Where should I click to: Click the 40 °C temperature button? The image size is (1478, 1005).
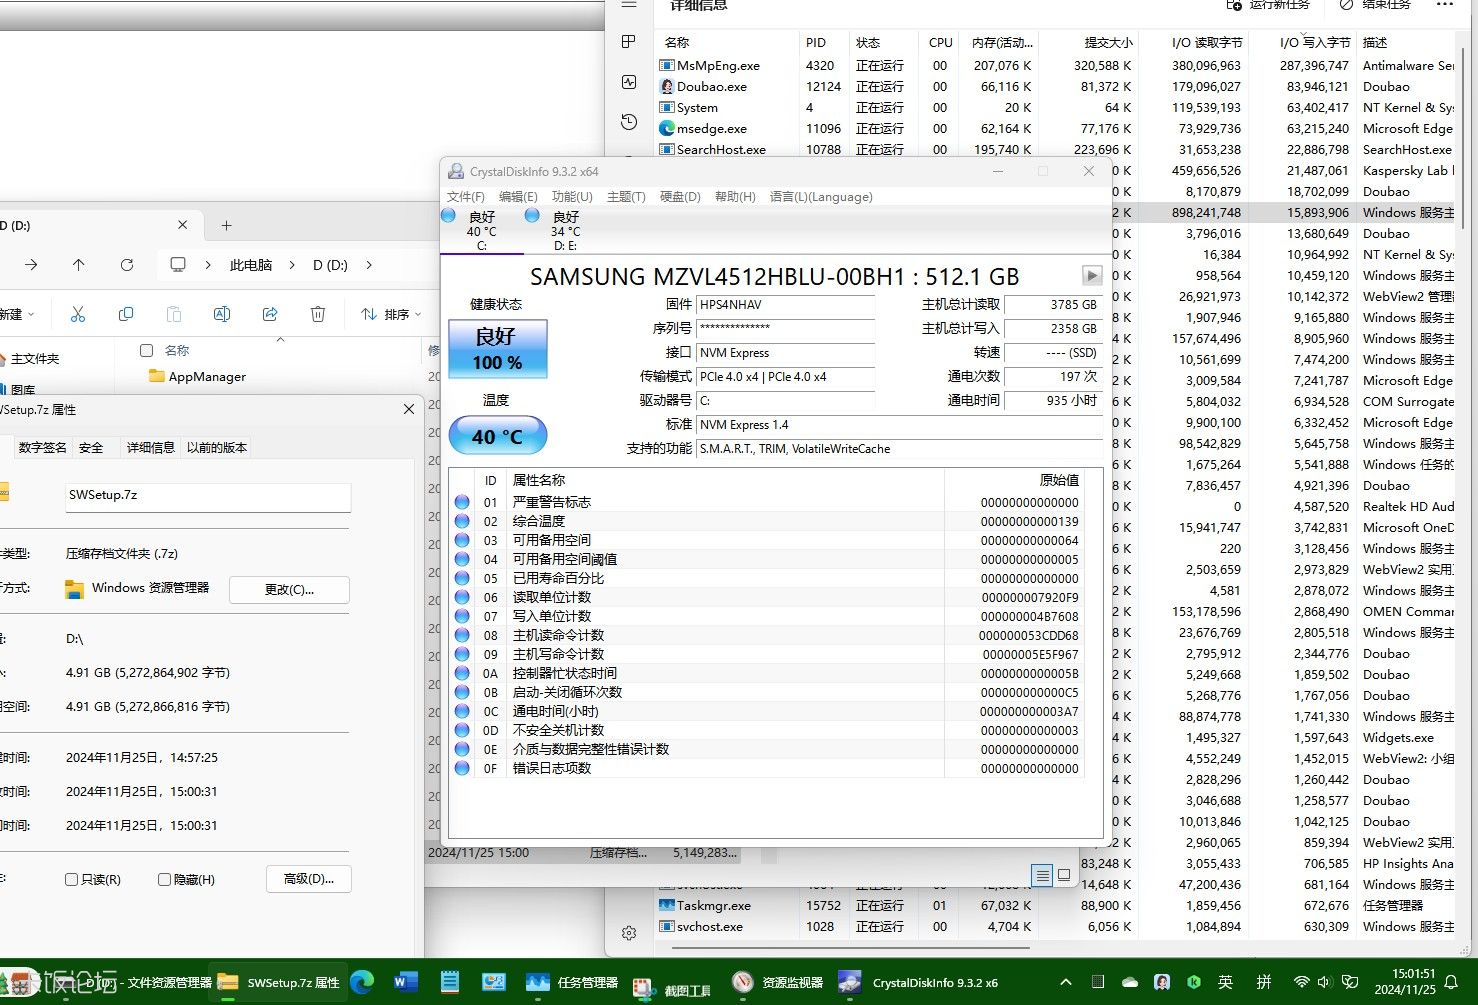[497, 436]
